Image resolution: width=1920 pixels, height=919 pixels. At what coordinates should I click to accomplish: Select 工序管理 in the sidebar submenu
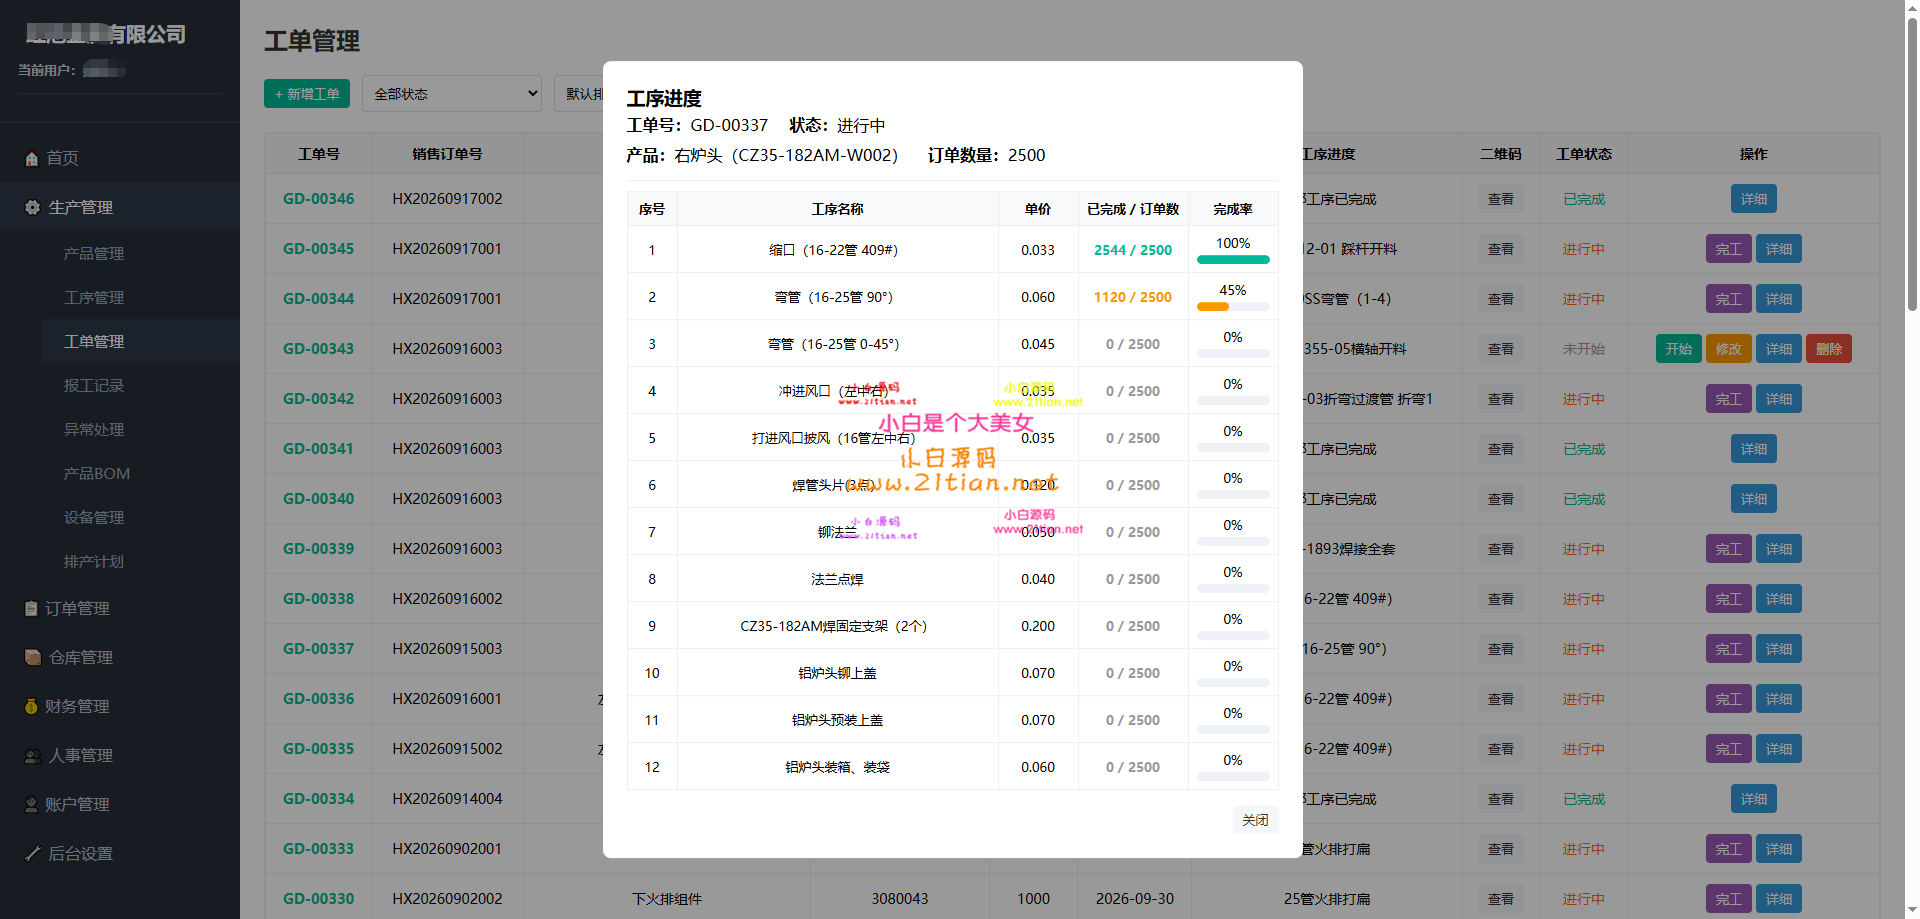94,298
